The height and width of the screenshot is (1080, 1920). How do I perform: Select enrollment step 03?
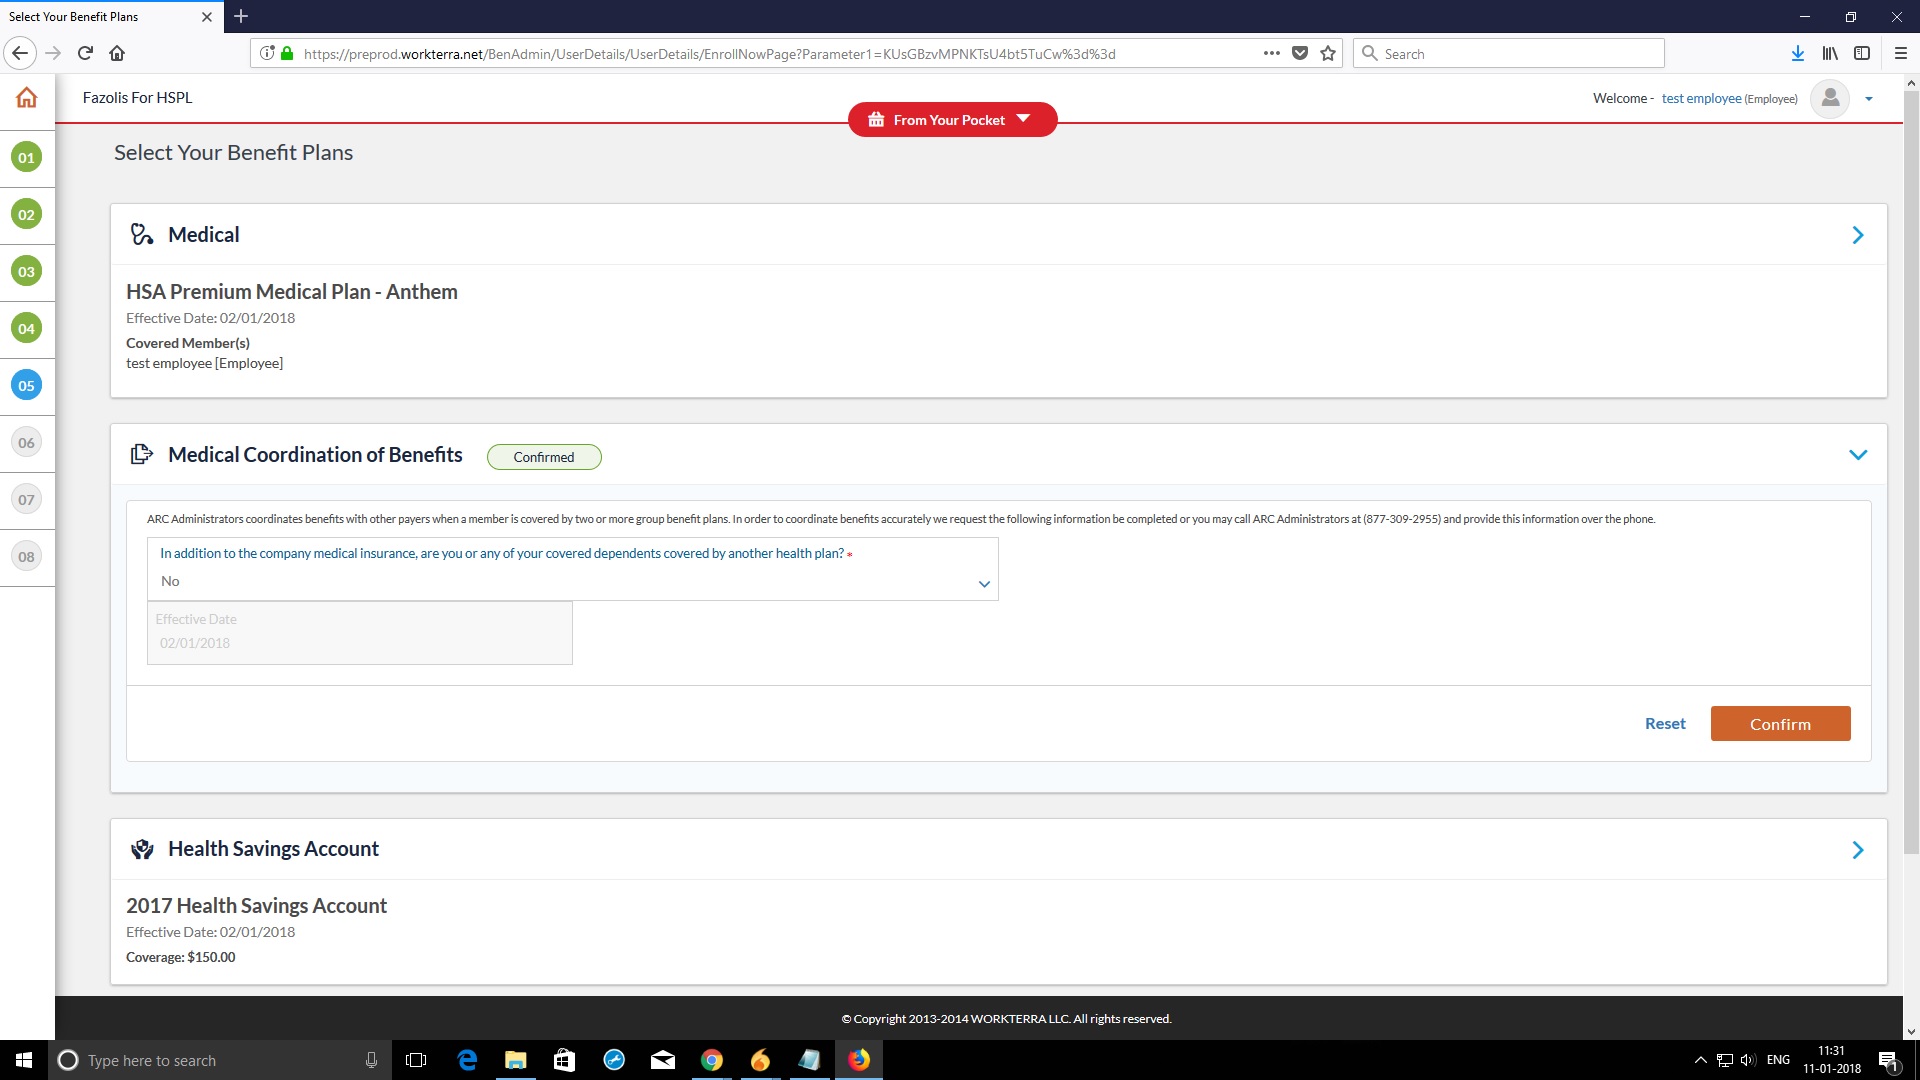pos(26,271)
